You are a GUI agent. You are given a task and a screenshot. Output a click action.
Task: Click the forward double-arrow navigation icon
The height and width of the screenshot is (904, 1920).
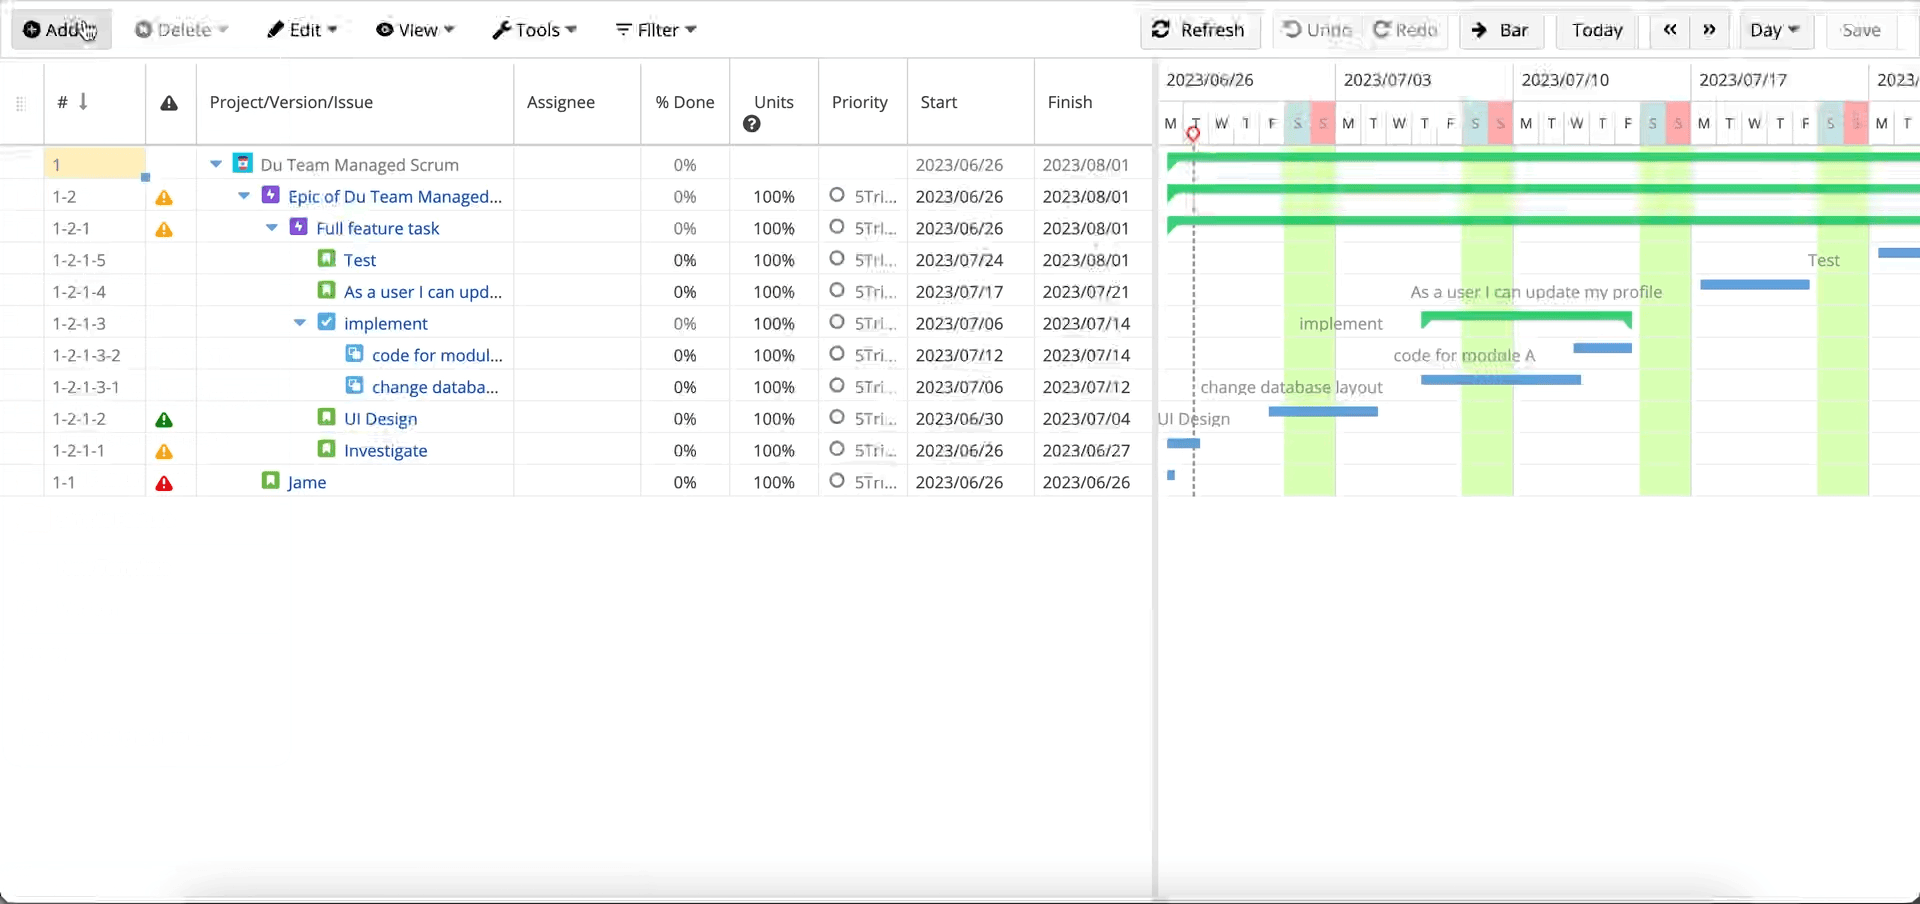click(x=1710, y=30)
